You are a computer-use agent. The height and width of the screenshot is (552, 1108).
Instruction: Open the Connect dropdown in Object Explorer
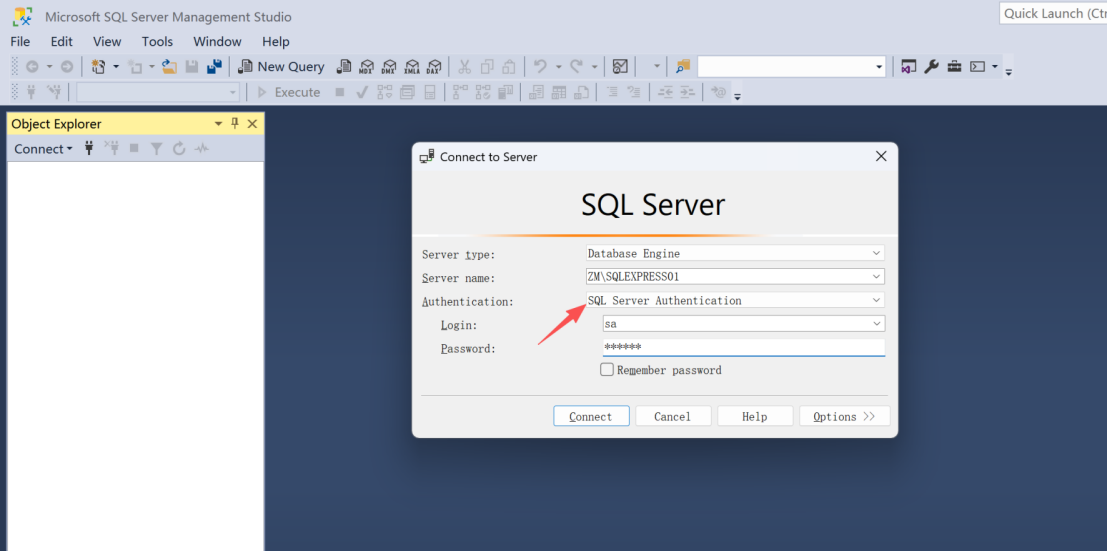tap(43, 148)
